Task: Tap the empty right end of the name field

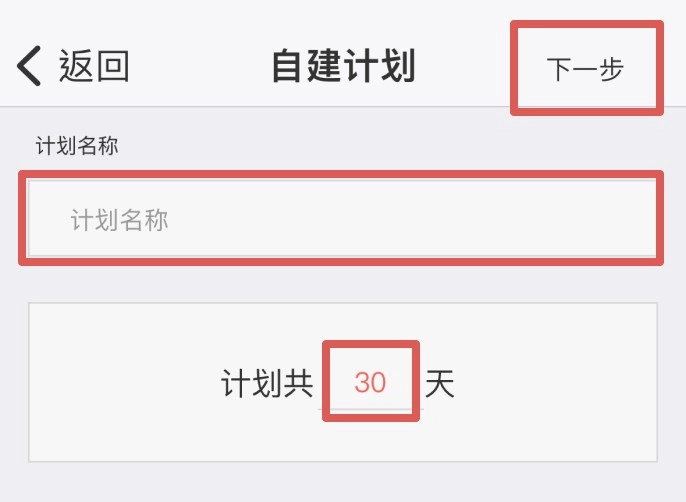Action: tap(600, 219)
